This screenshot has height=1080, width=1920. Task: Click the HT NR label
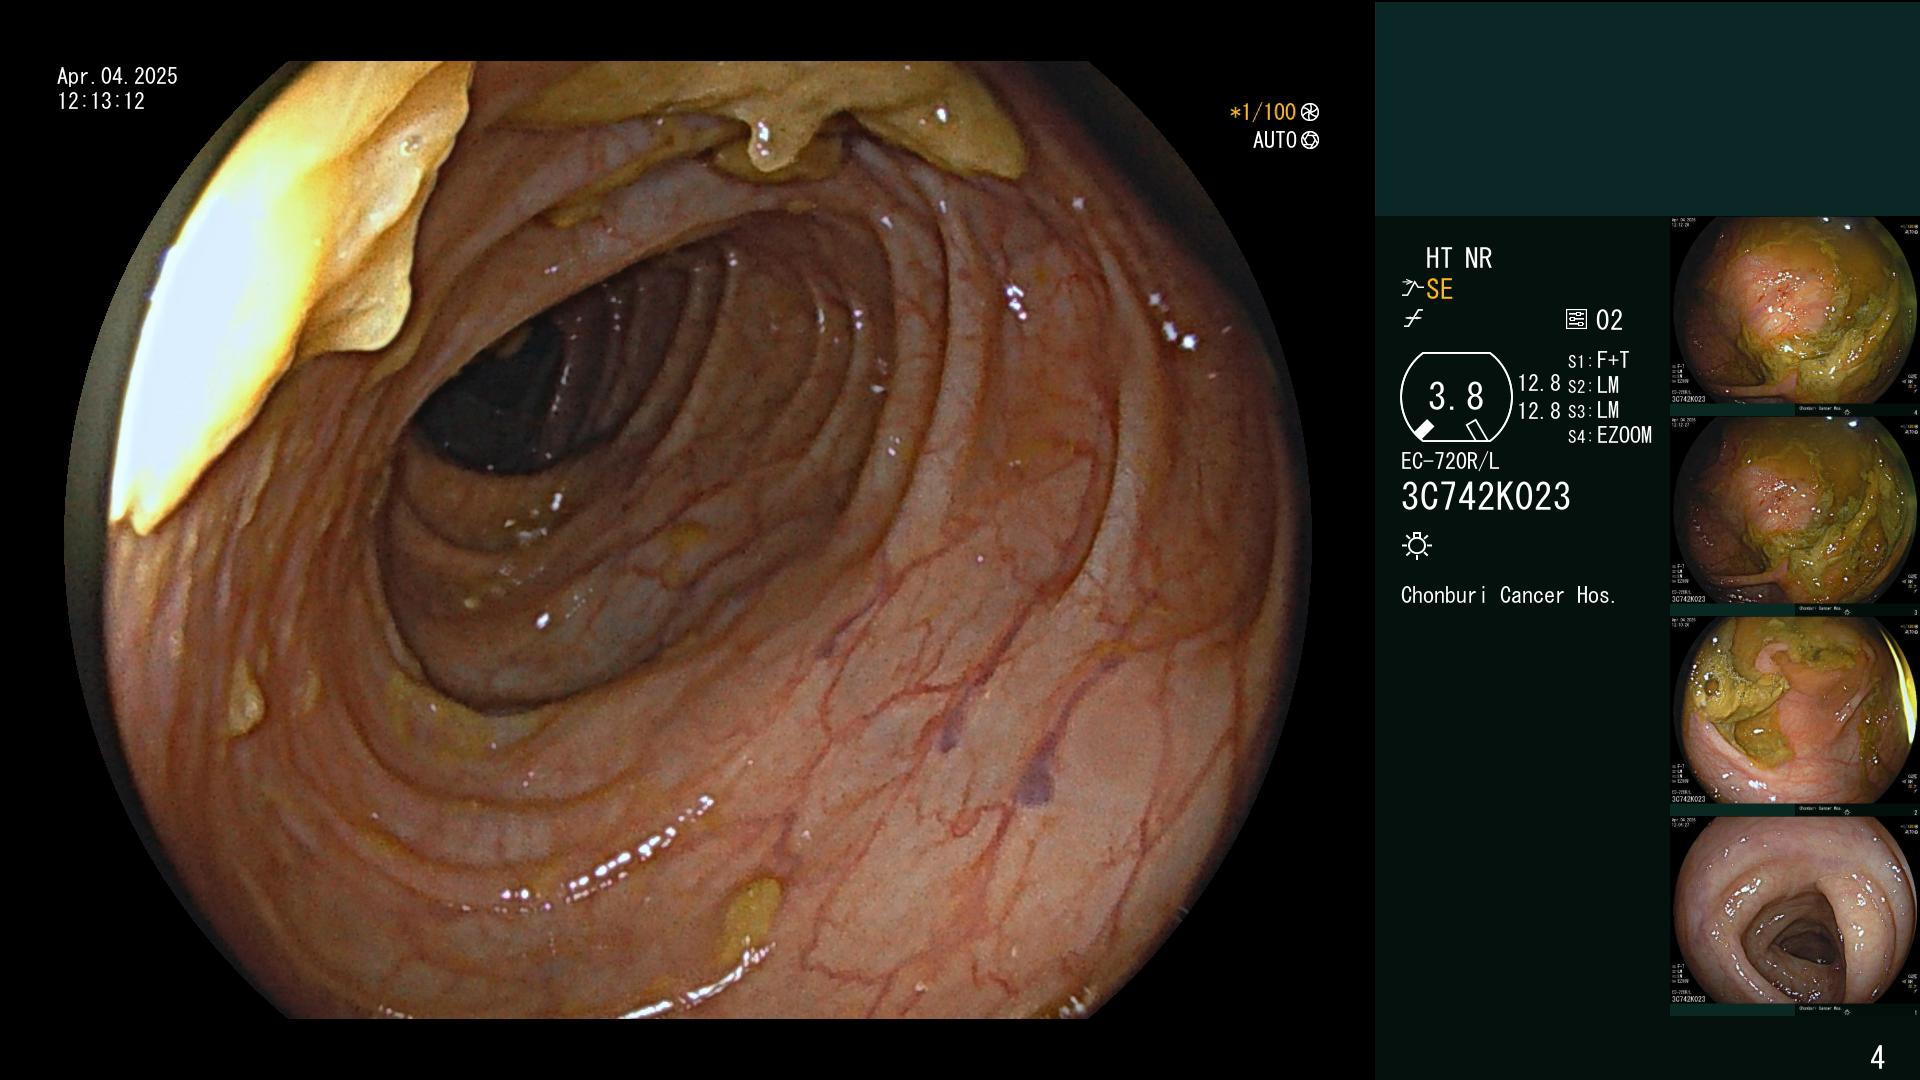coord(1458,259)
